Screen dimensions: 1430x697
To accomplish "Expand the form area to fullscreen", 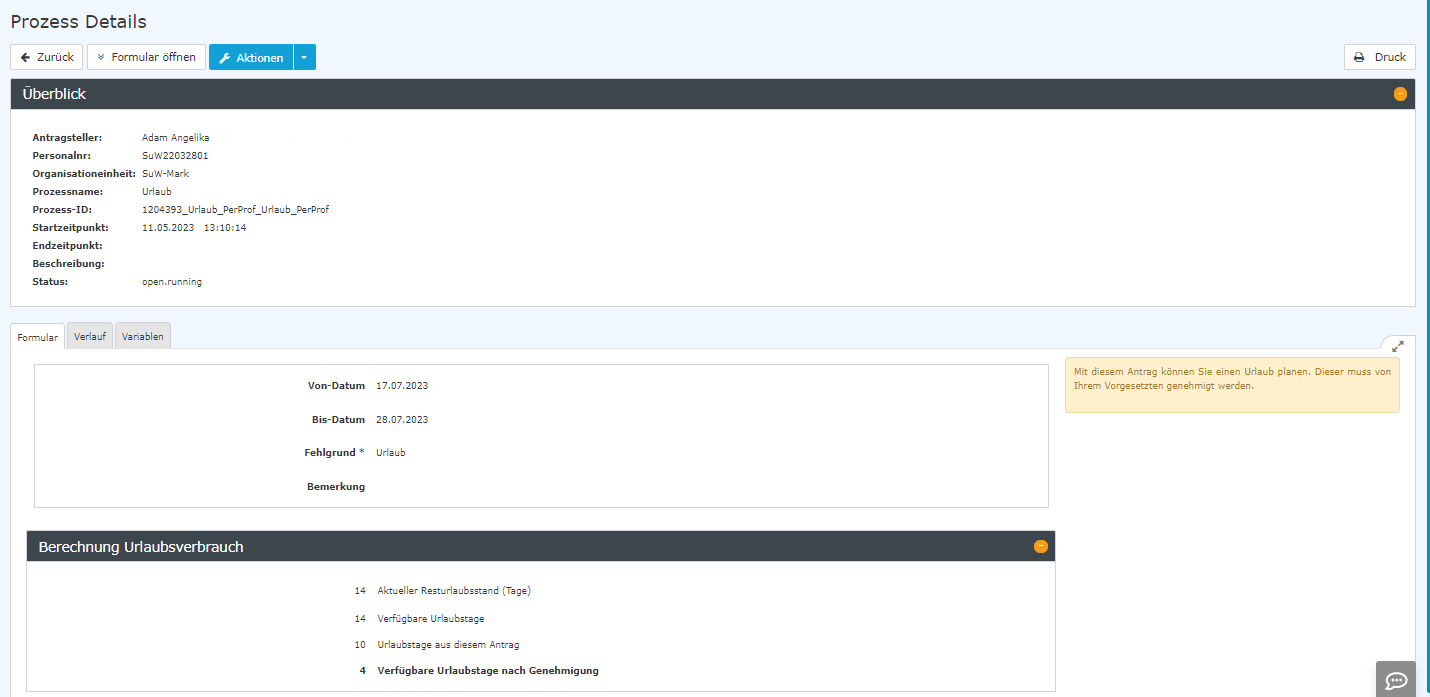I will tap(1398, 346).
